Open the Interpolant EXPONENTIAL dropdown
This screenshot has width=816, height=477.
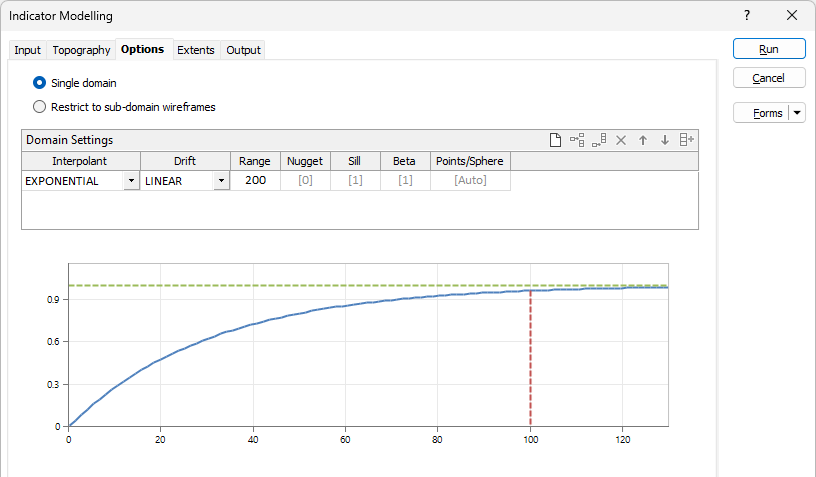coord(131,181)
